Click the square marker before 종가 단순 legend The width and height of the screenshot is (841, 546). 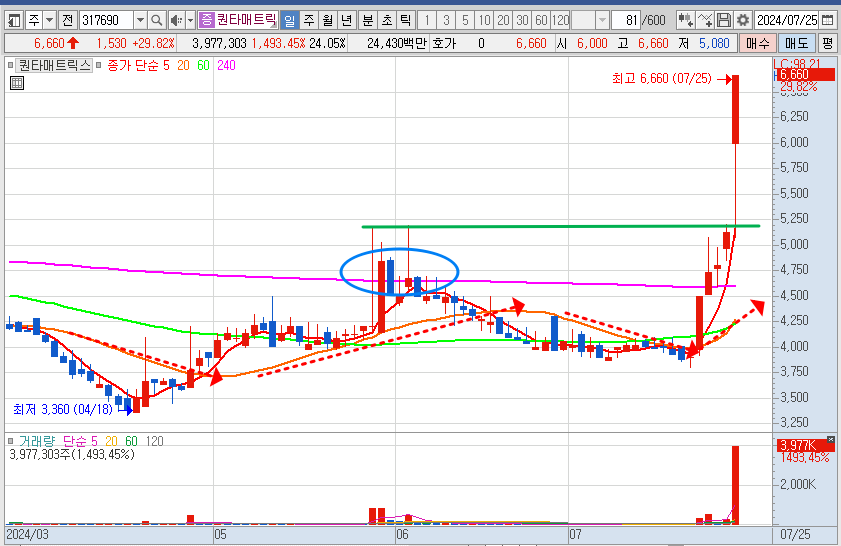[99, 65]
